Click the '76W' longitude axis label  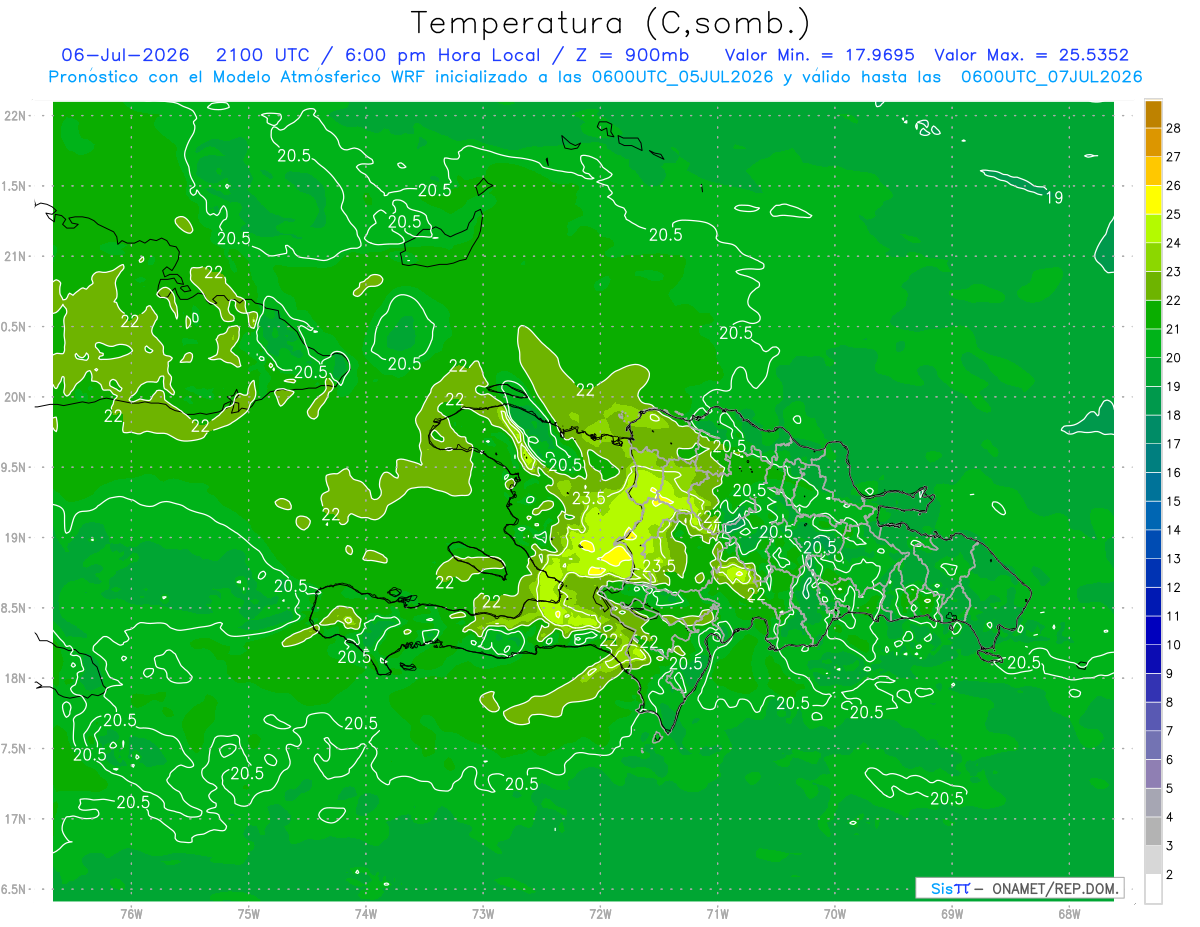tap(131, 914)
